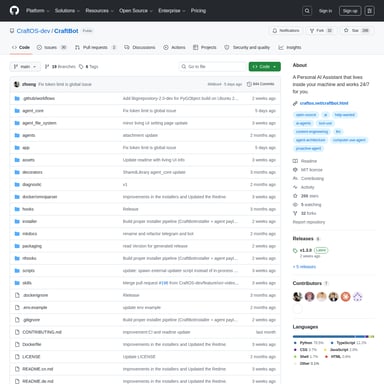This screenshot has width=384, height=384.
Task: View the Tags link beside Branches
Action: point(89,67)
